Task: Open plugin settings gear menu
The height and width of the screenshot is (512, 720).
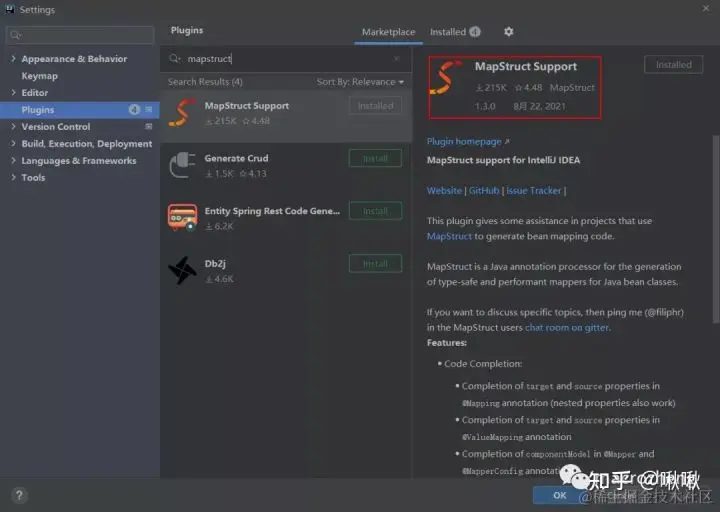Action: (x=508, y=32)
